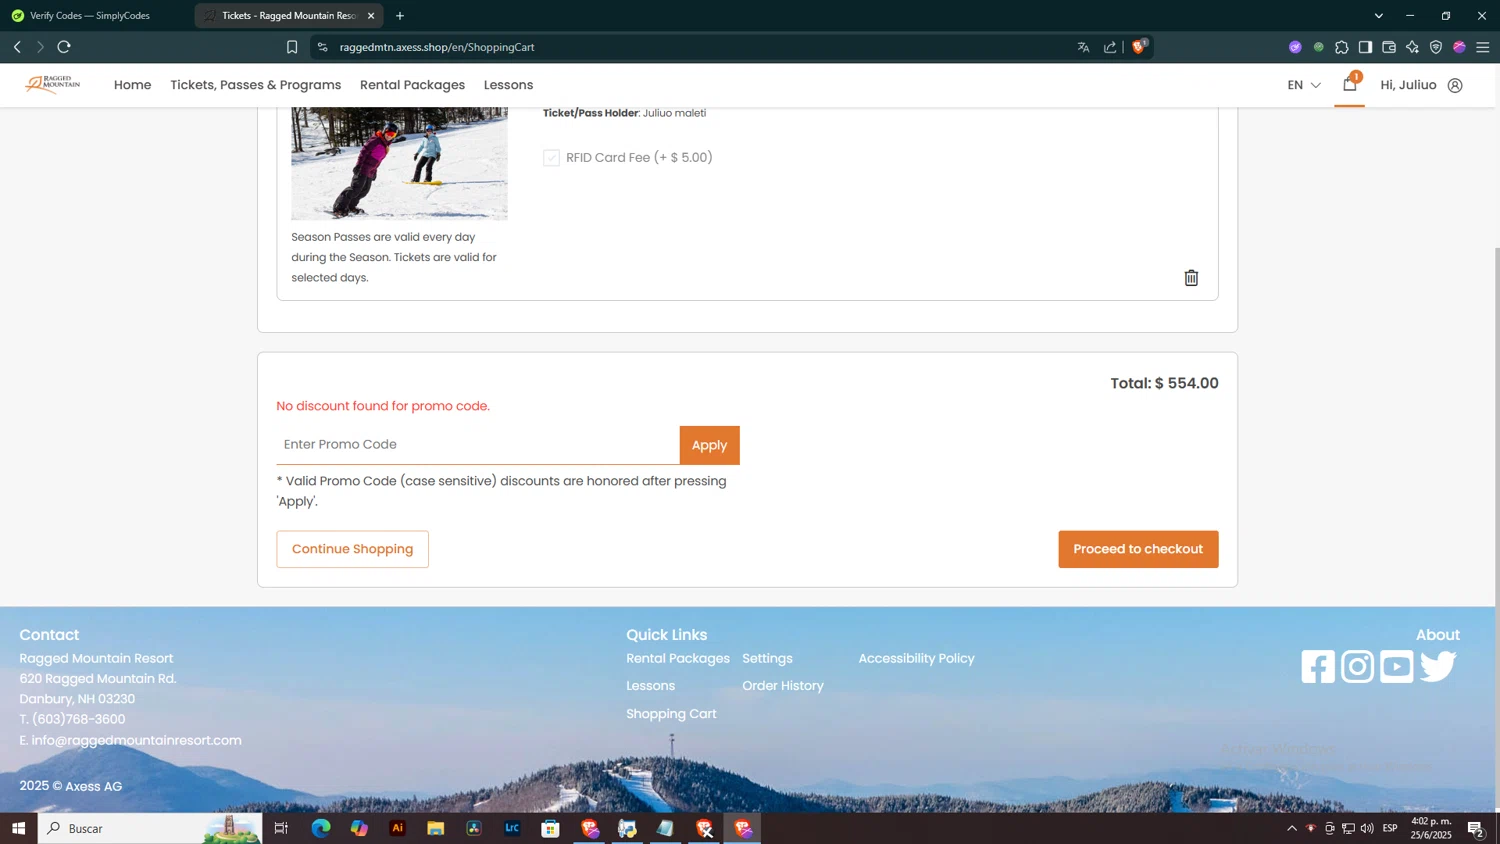Open Lessons in top navigation
This screenshot has height=844, width=1500.
pos(508,85)
